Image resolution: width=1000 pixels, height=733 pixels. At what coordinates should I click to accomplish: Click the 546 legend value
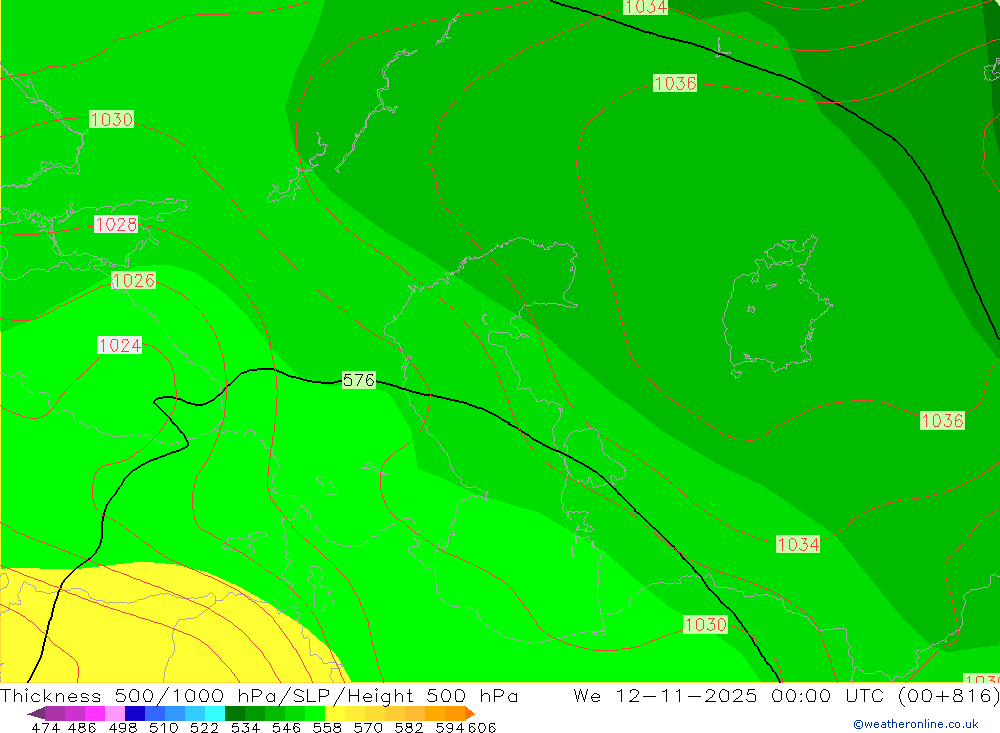click(286, 727)
